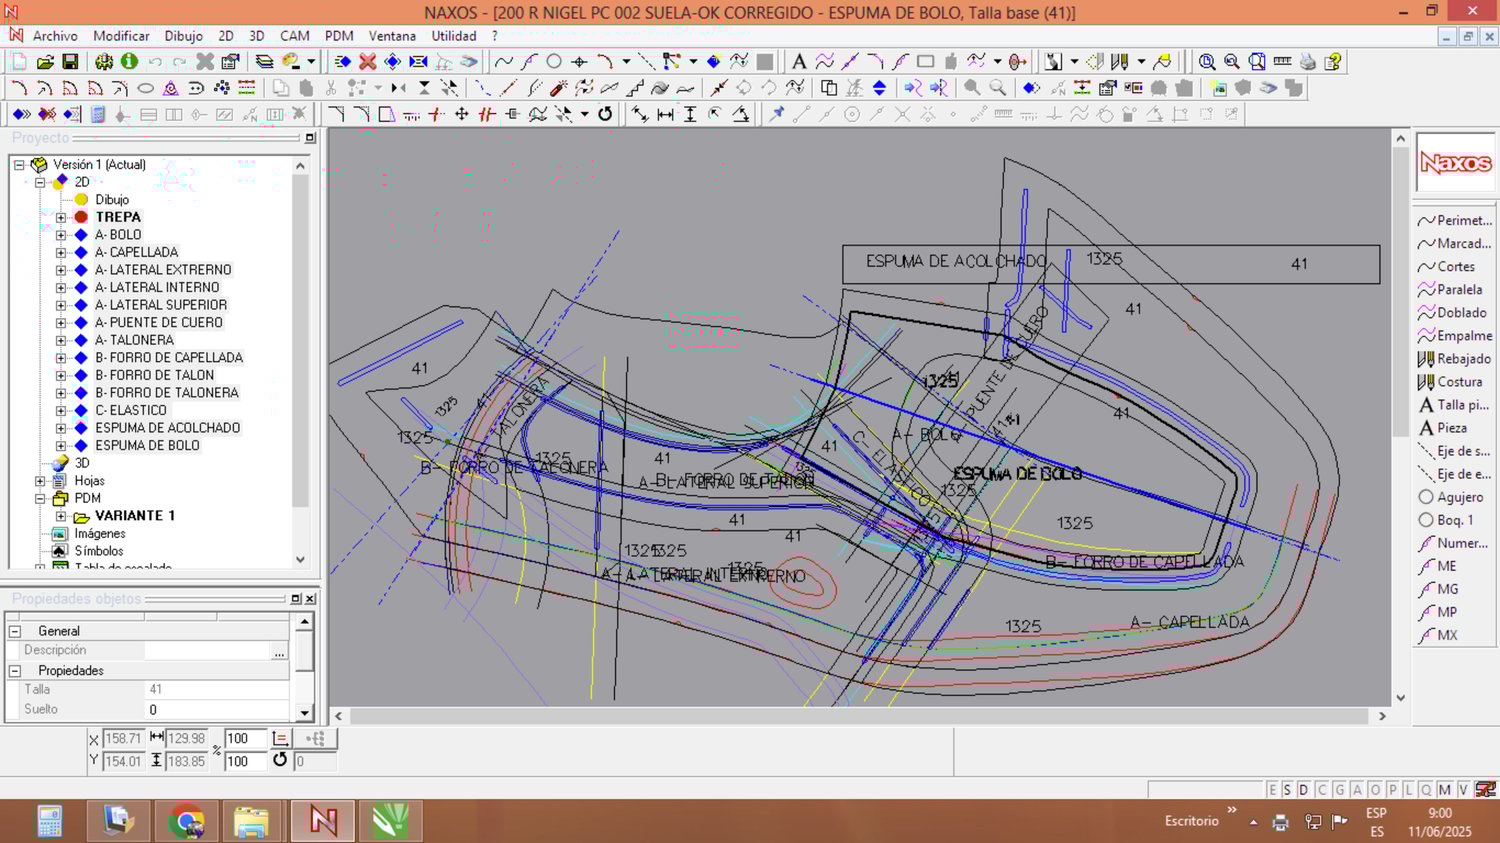Select the Cortes line type
This screenshot has width=1500, height=843.
click(x=1446, y=266)
